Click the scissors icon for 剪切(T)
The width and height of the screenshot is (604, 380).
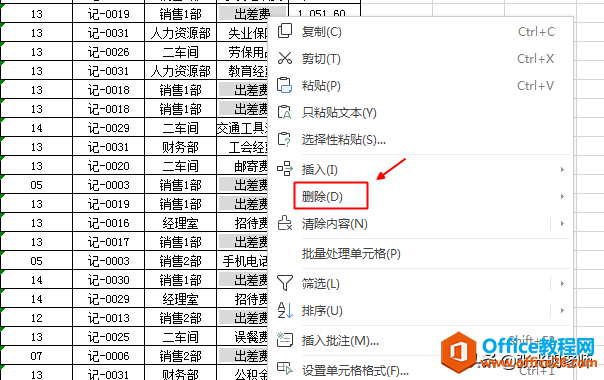coord(285,59)
